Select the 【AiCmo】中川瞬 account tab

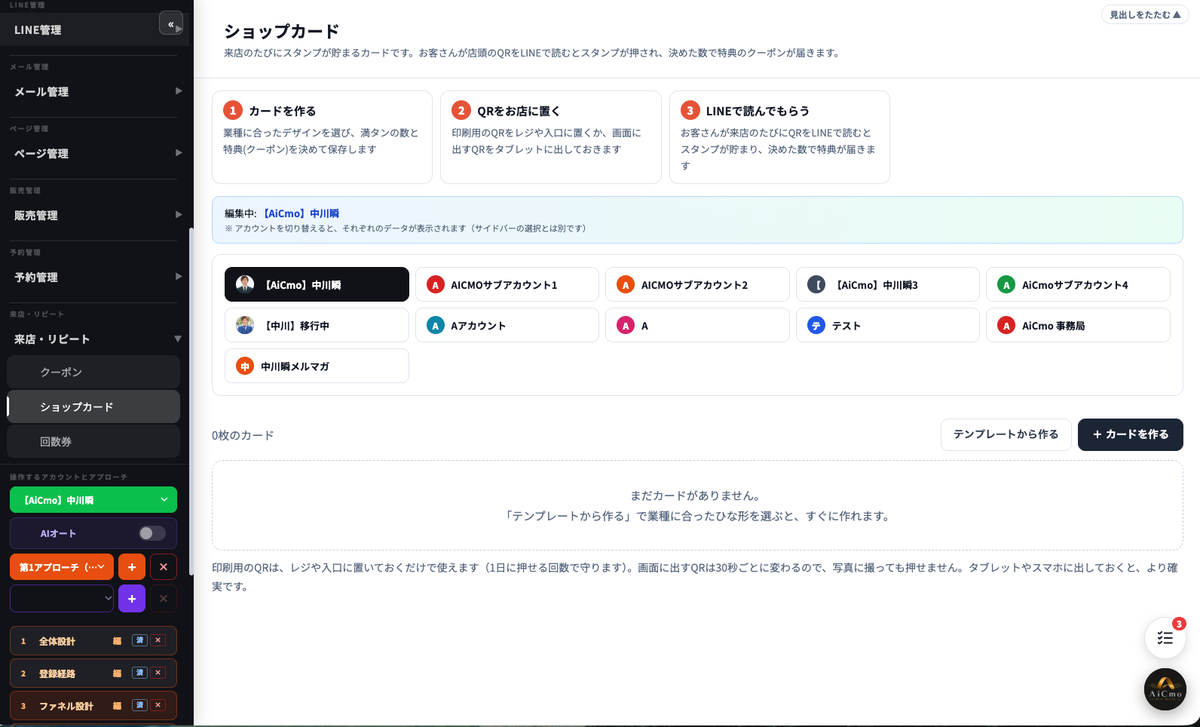point(317,285)
